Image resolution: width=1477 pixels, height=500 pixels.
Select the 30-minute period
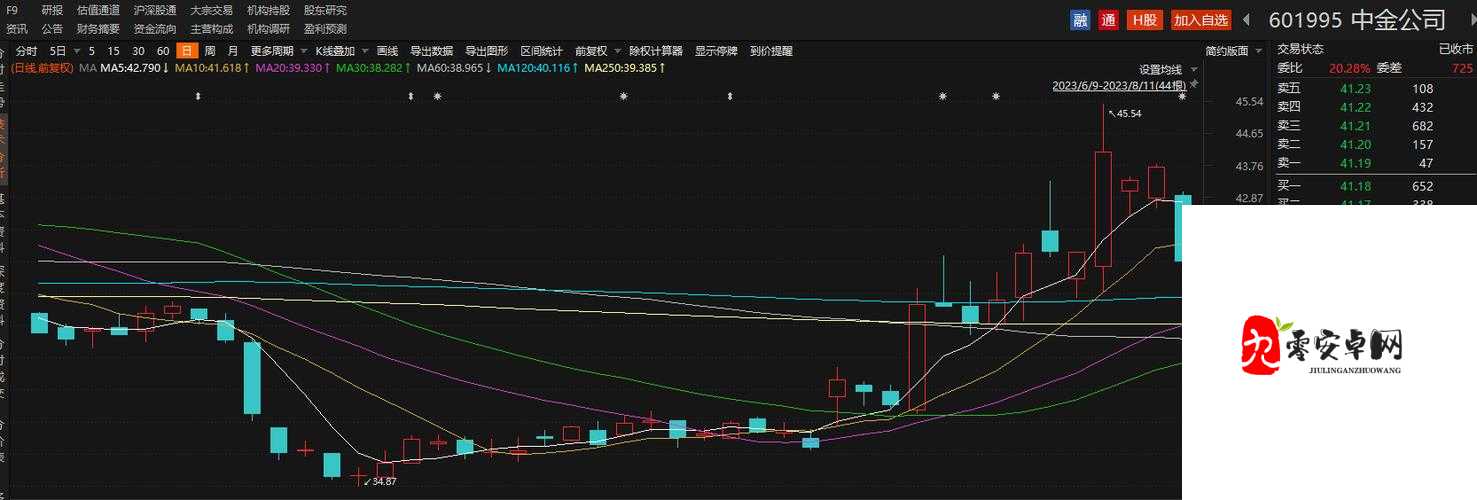(138, 51)
